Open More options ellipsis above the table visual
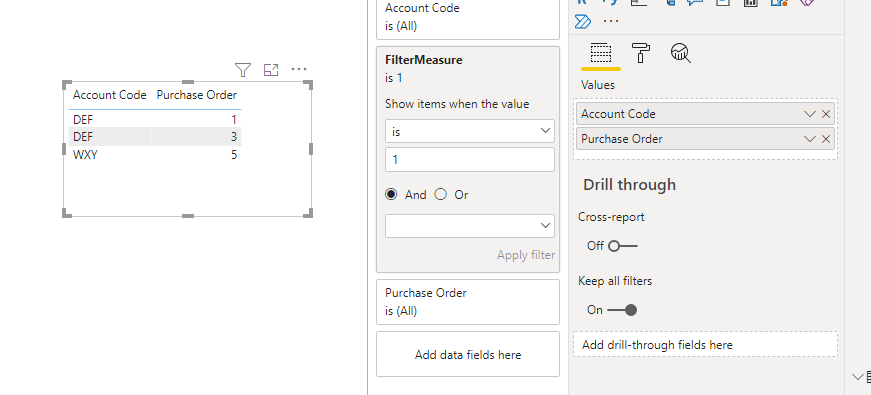The width and height of the screenshot is (871, 395). coord(299,69)
